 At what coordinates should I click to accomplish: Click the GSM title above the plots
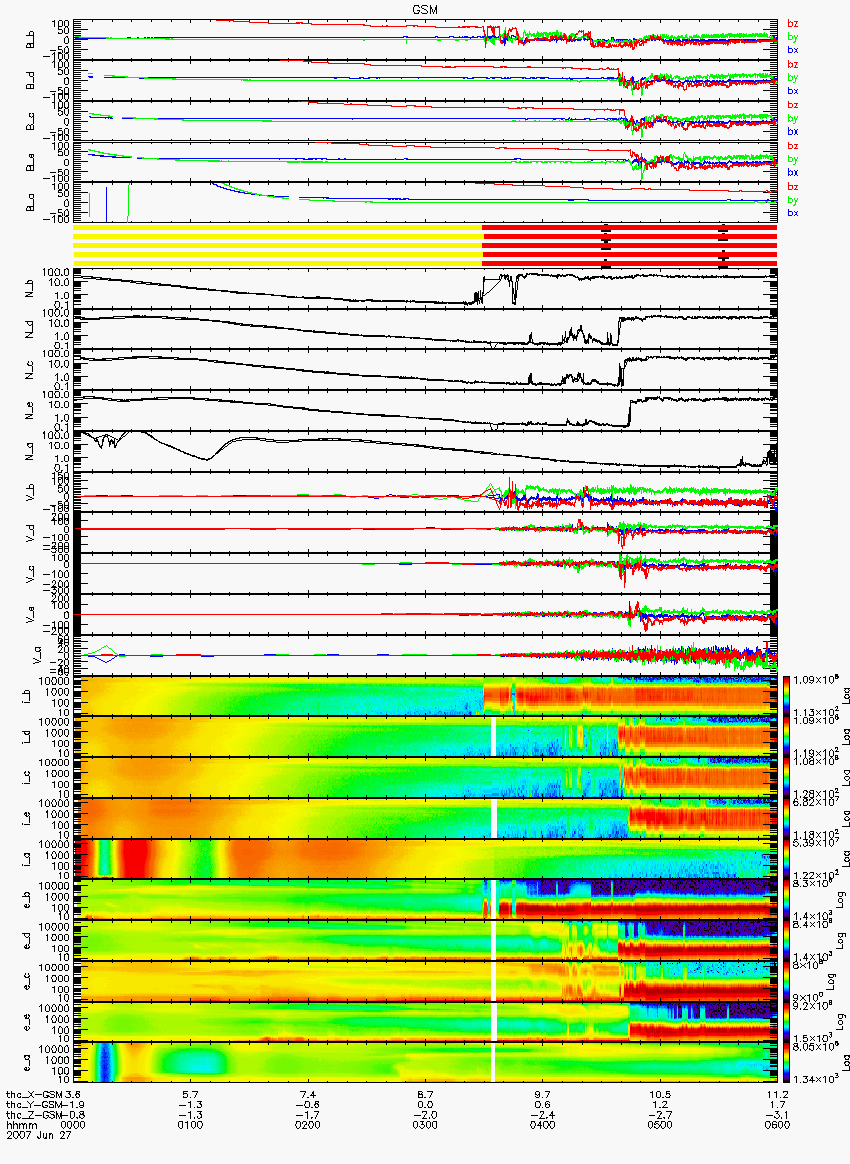click(x=425, y=9)
